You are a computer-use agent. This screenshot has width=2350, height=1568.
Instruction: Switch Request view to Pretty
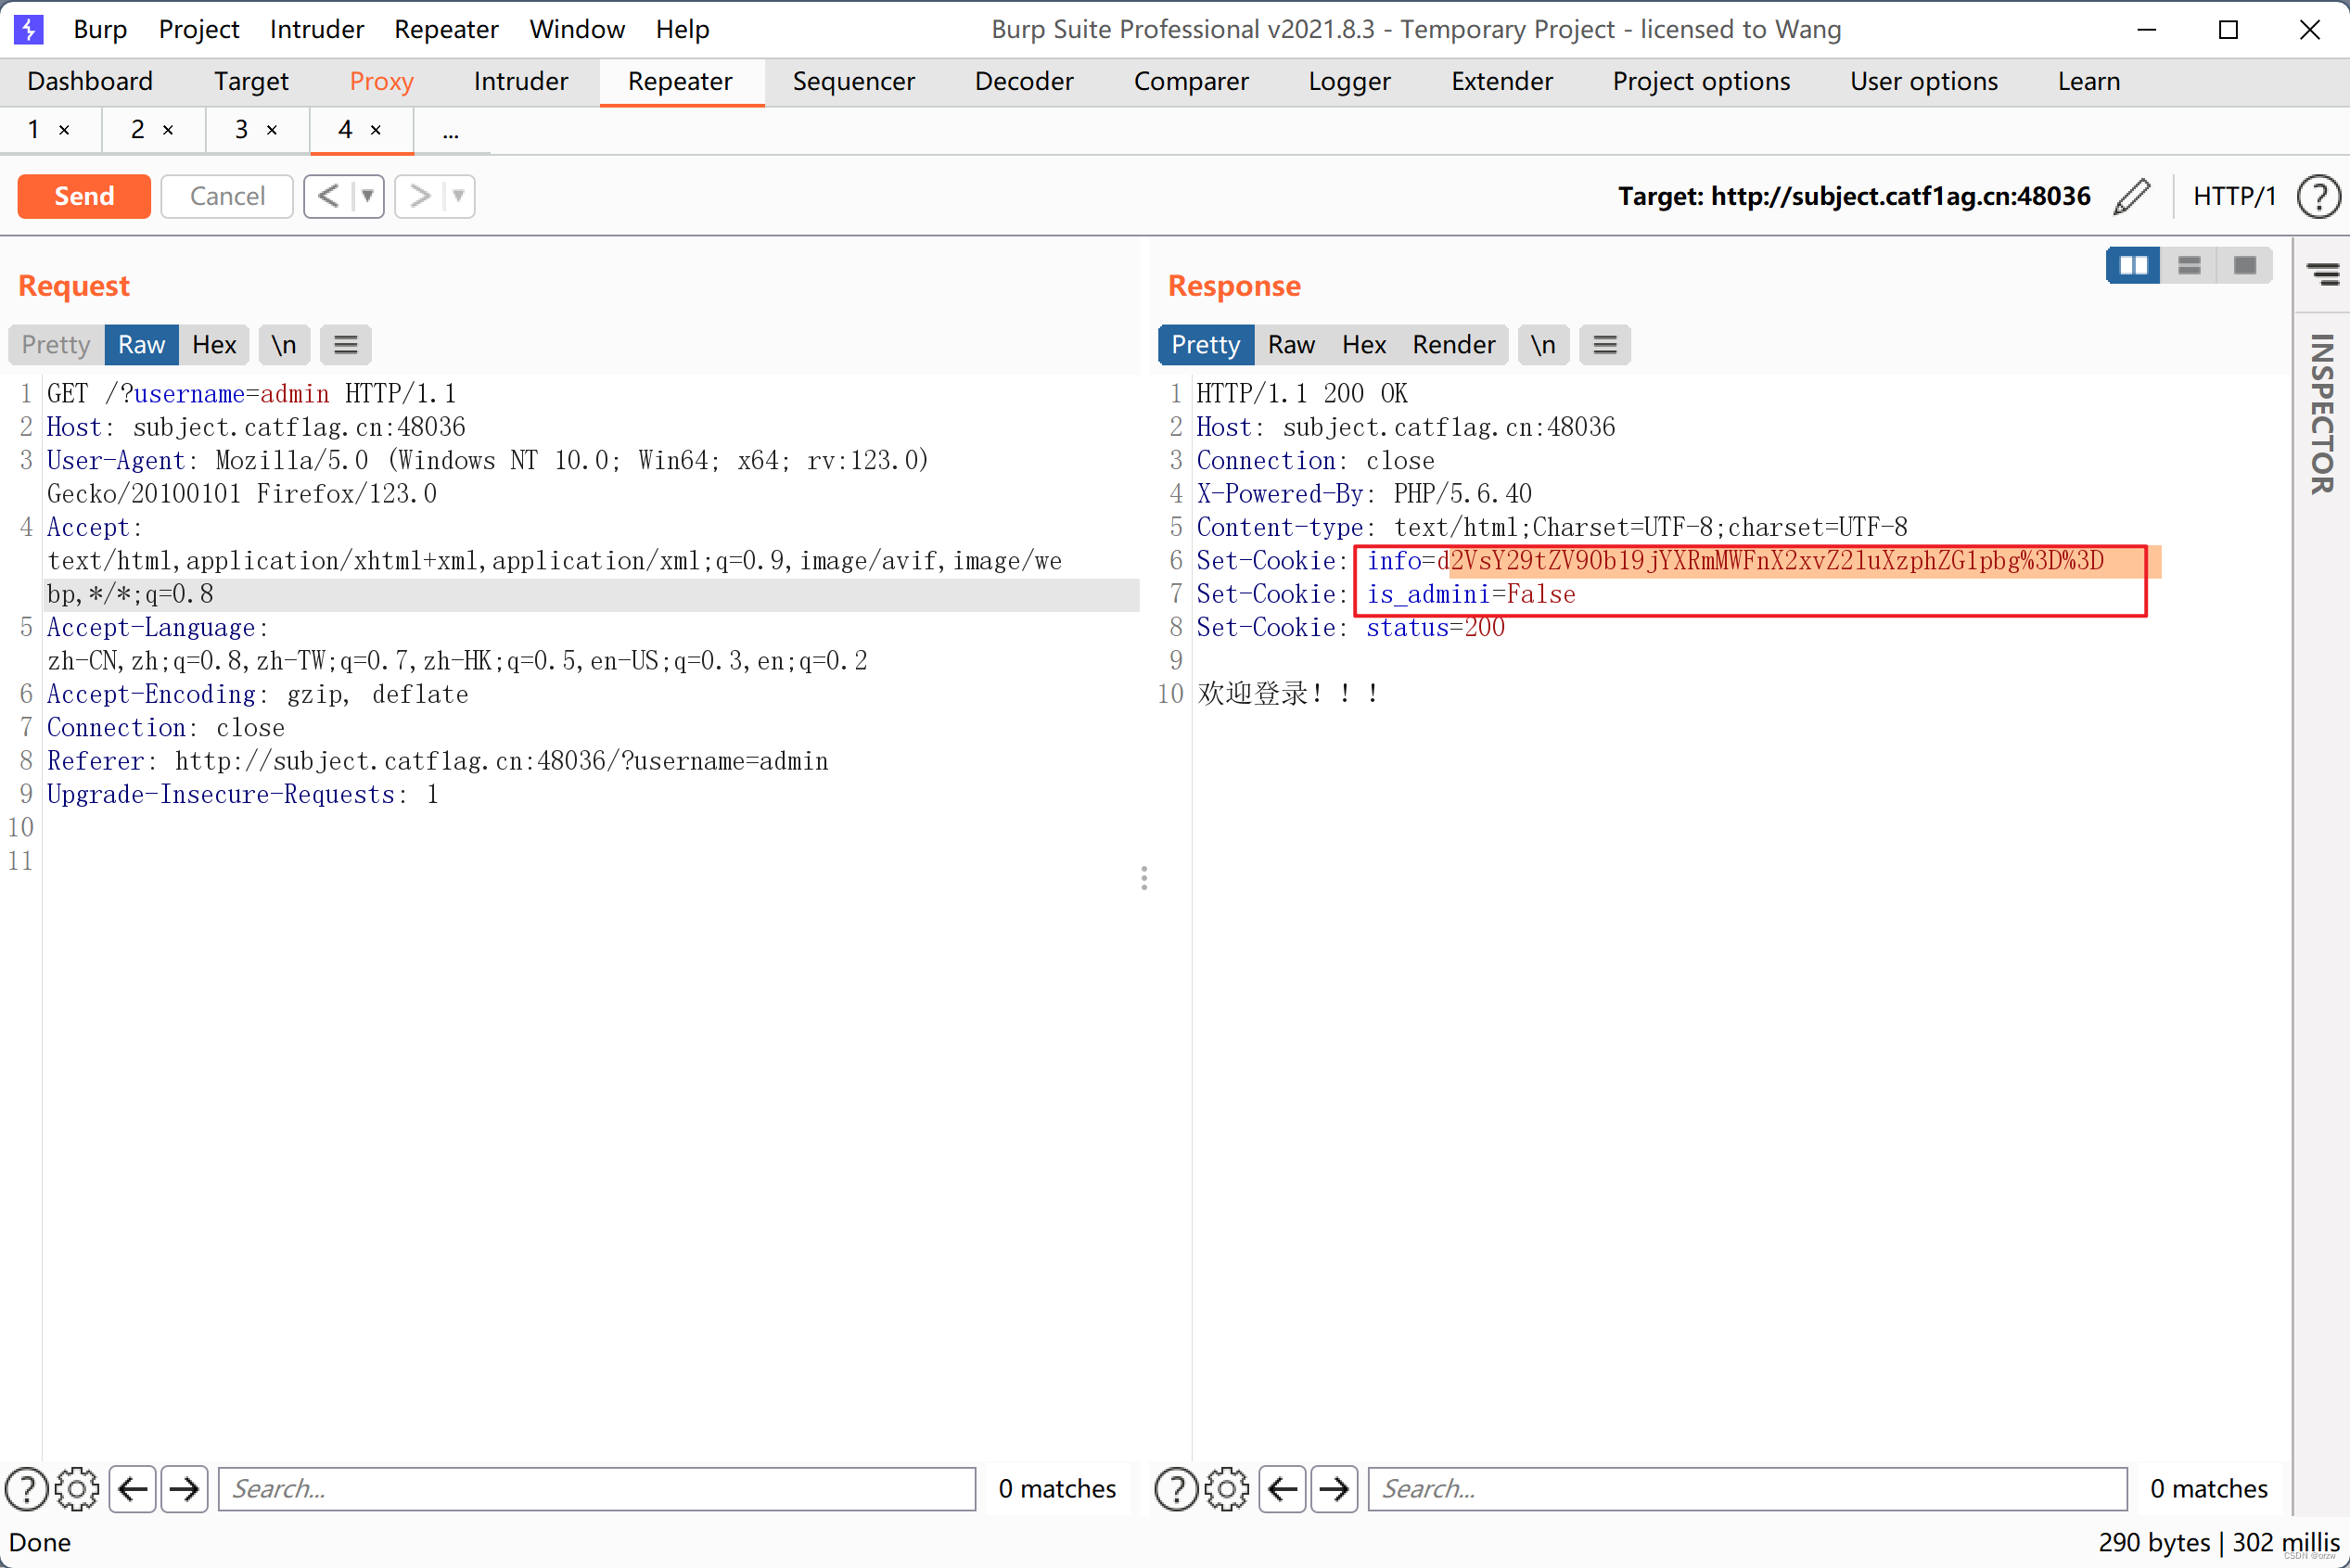coord(56,345)
